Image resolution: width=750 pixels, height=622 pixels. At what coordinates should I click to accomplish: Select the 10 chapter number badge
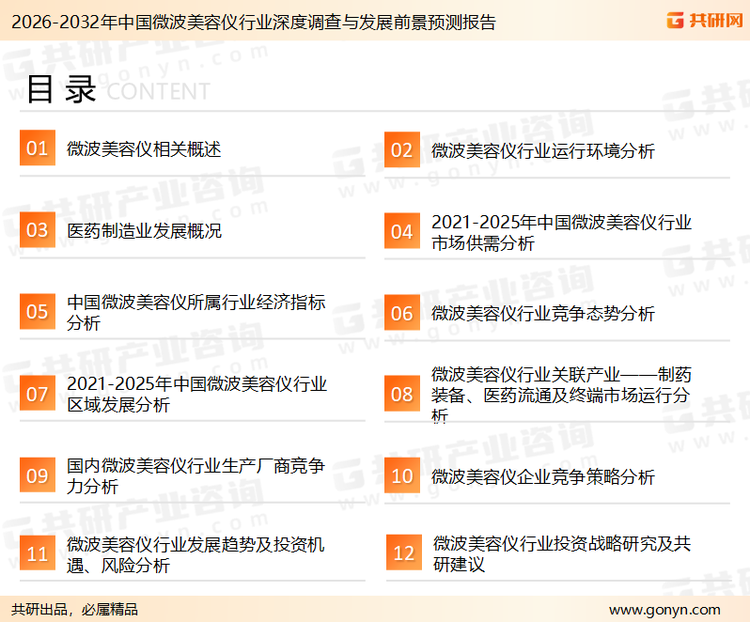pos(402,476)
